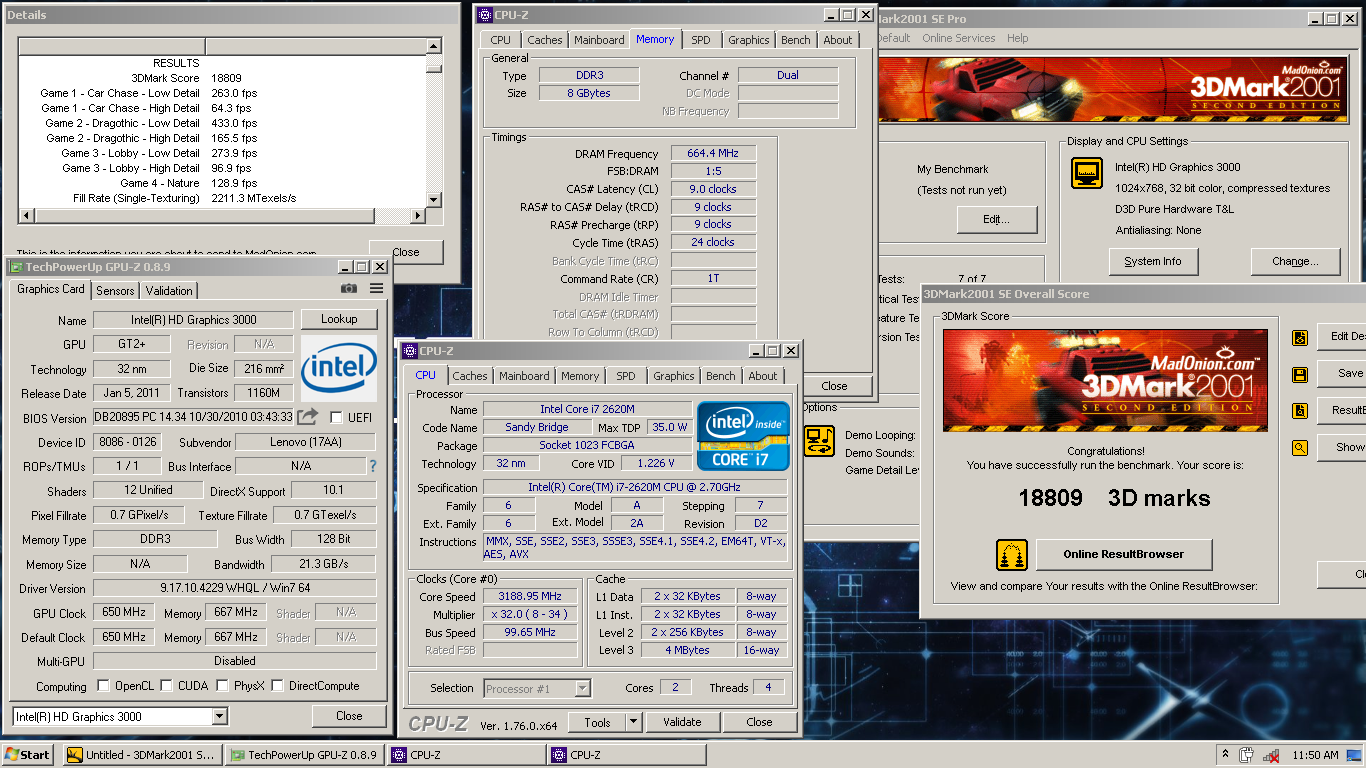
Task: Click the CPU-Z title bar icon of Memory window
Action: (485, 15)
